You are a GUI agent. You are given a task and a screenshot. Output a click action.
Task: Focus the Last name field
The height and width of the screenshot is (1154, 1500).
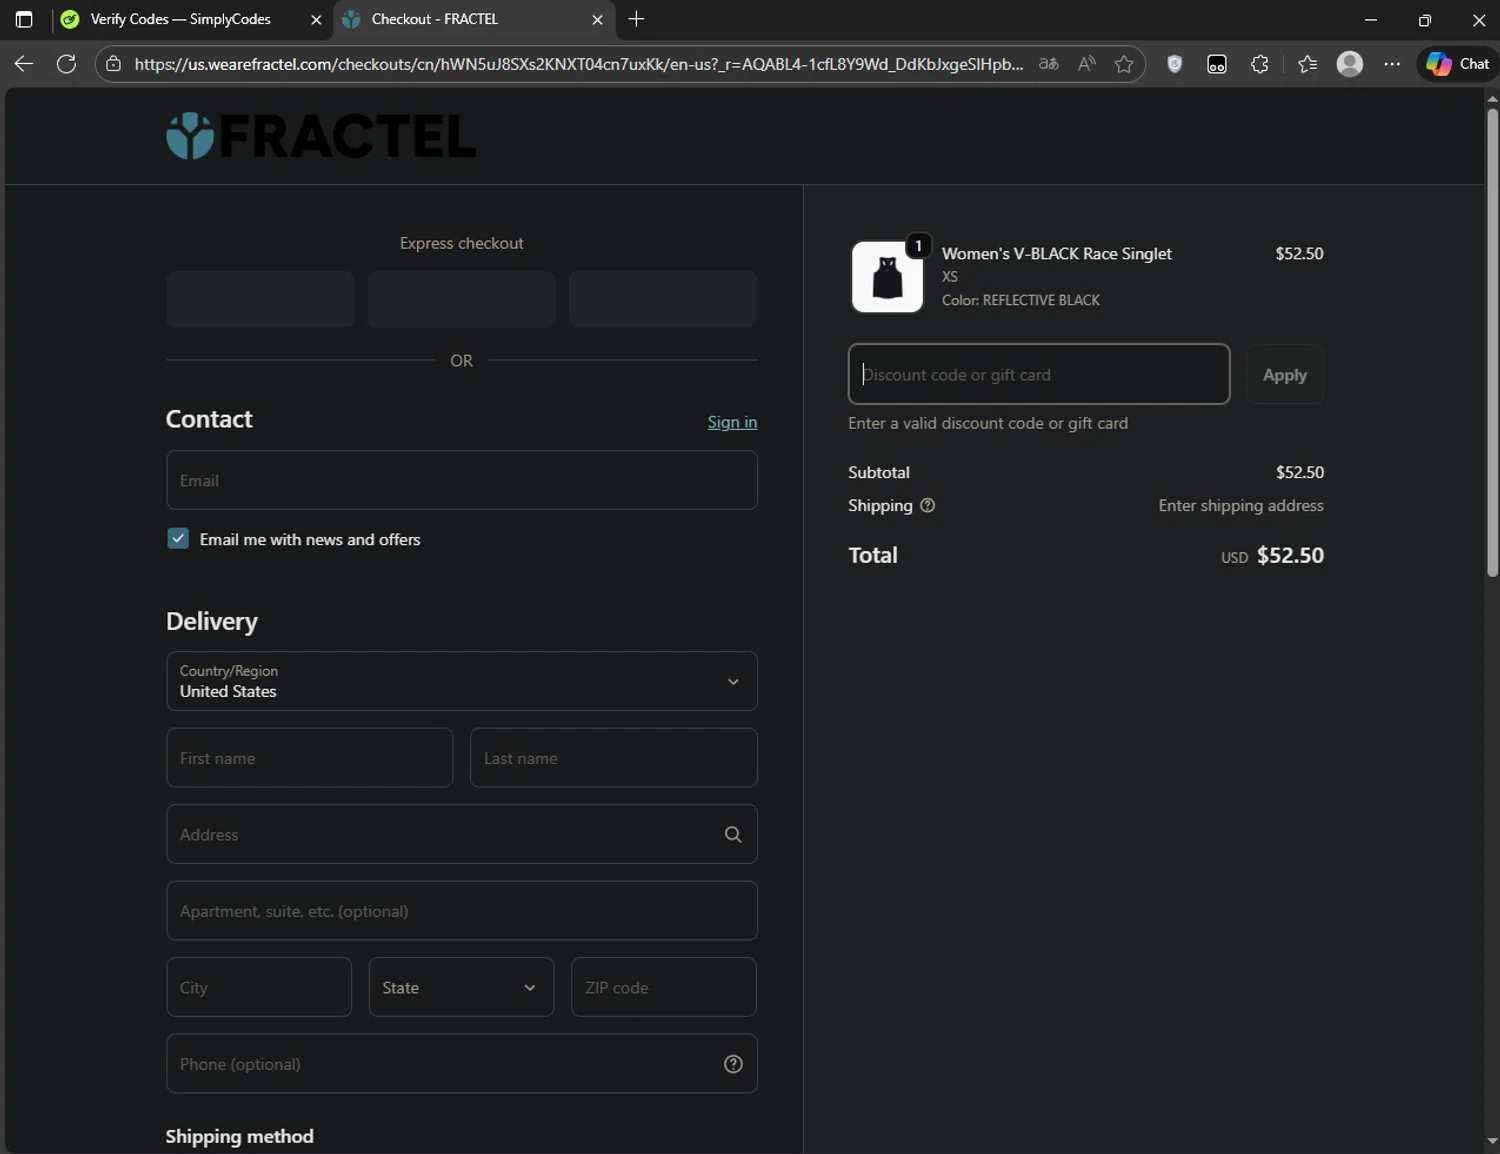[x=613, y=758]
